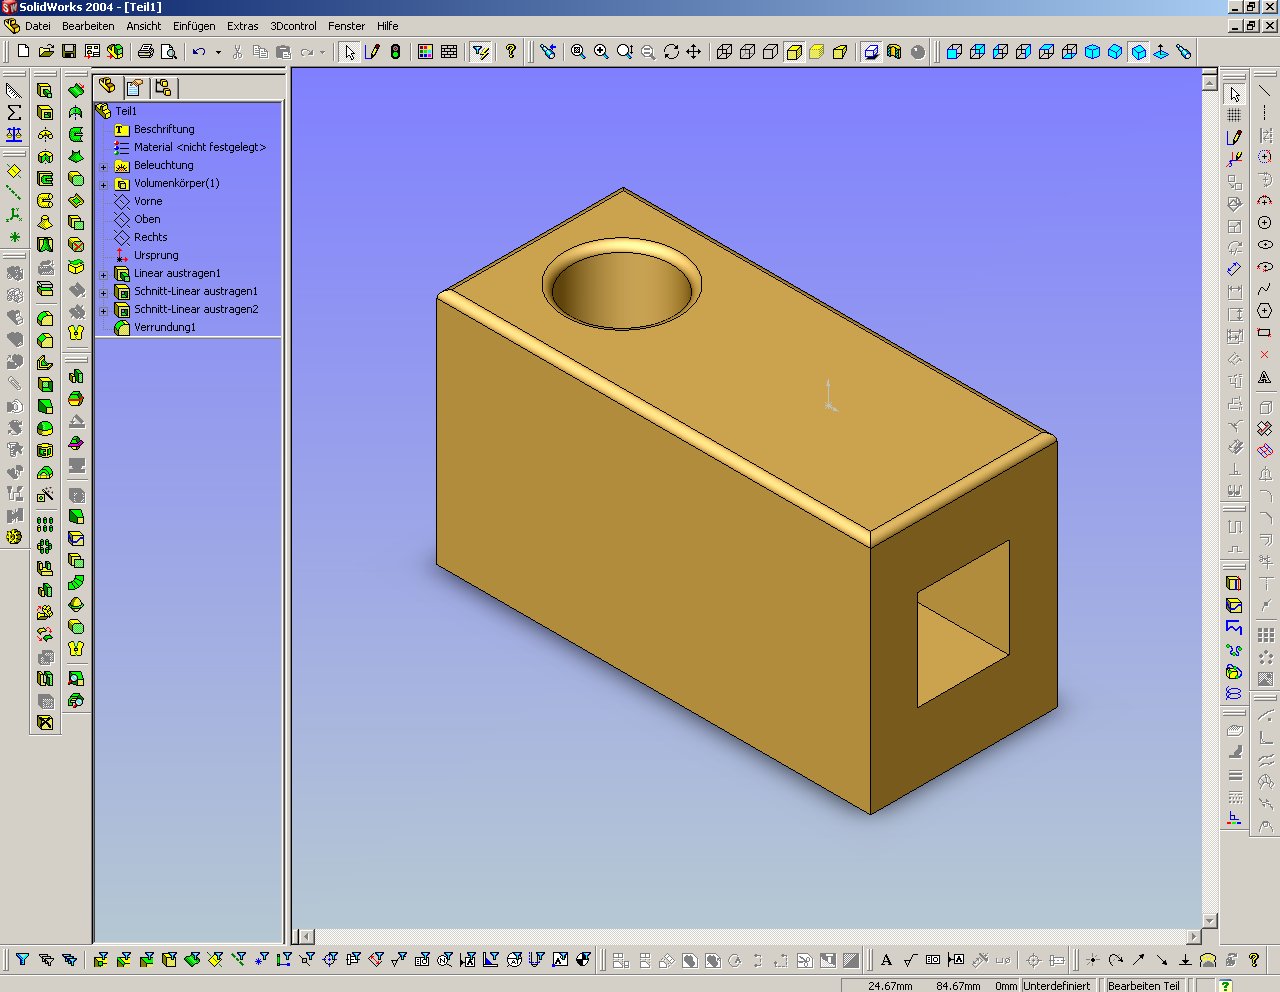This screenshot has height=992, width=1280.
Task: Open Print Preview icon
Action: [x=169, y=51]
